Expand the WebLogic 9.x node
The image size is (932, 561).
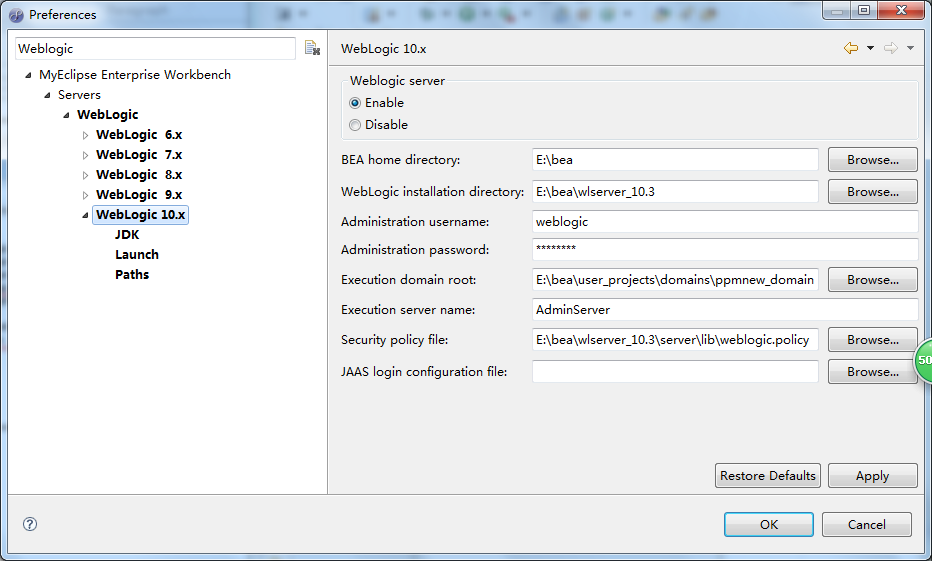coord(85,195)
